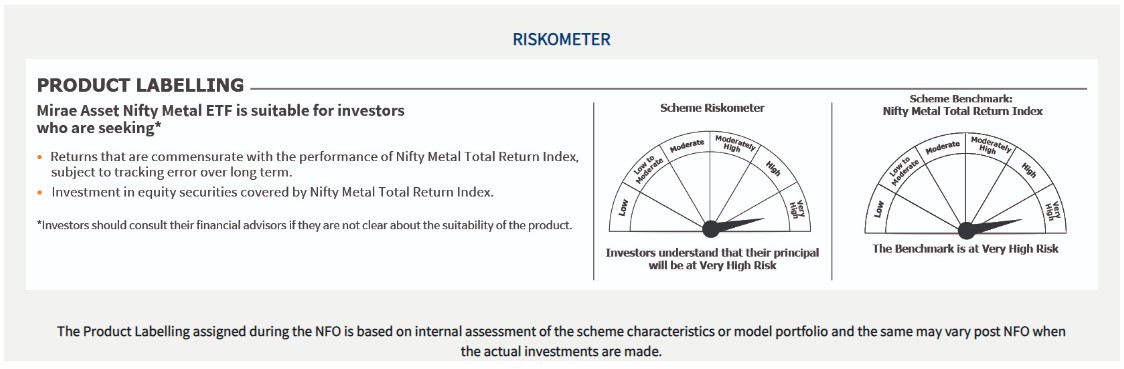This screenshot has height=369, width=1124.
Task: Click Low segment on Benchmark gauge
Action: 878,211
